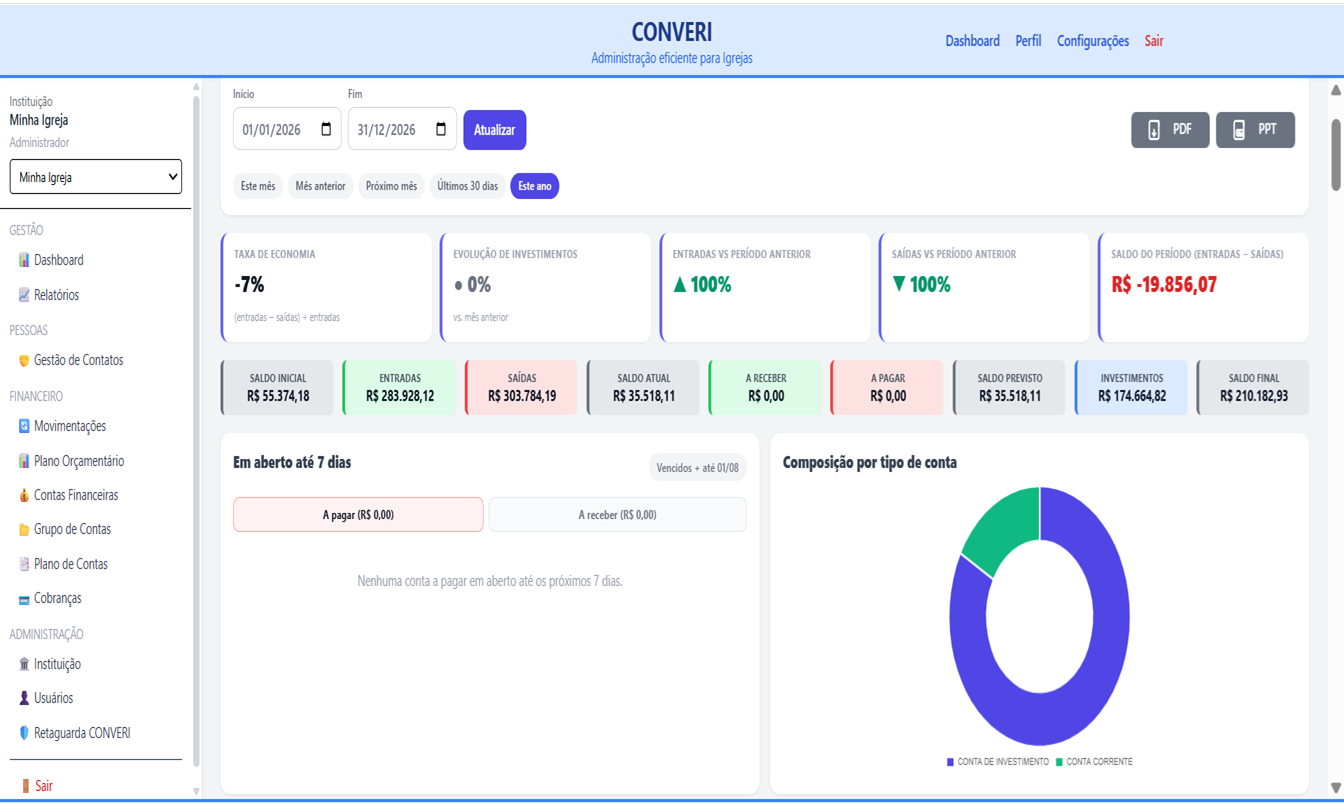The image size is (1344, 803).
Task: Click the SALDO INICIAL card
Action: tap(277, 388)
